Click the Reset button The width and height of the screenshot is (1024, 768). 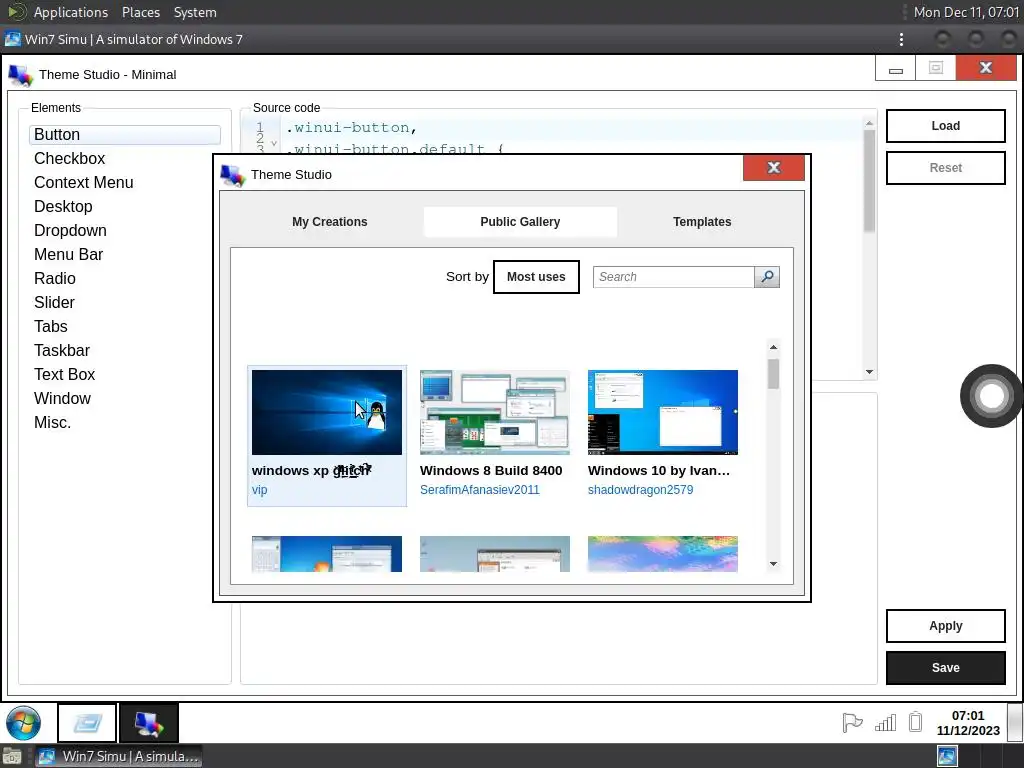(946, 168)
